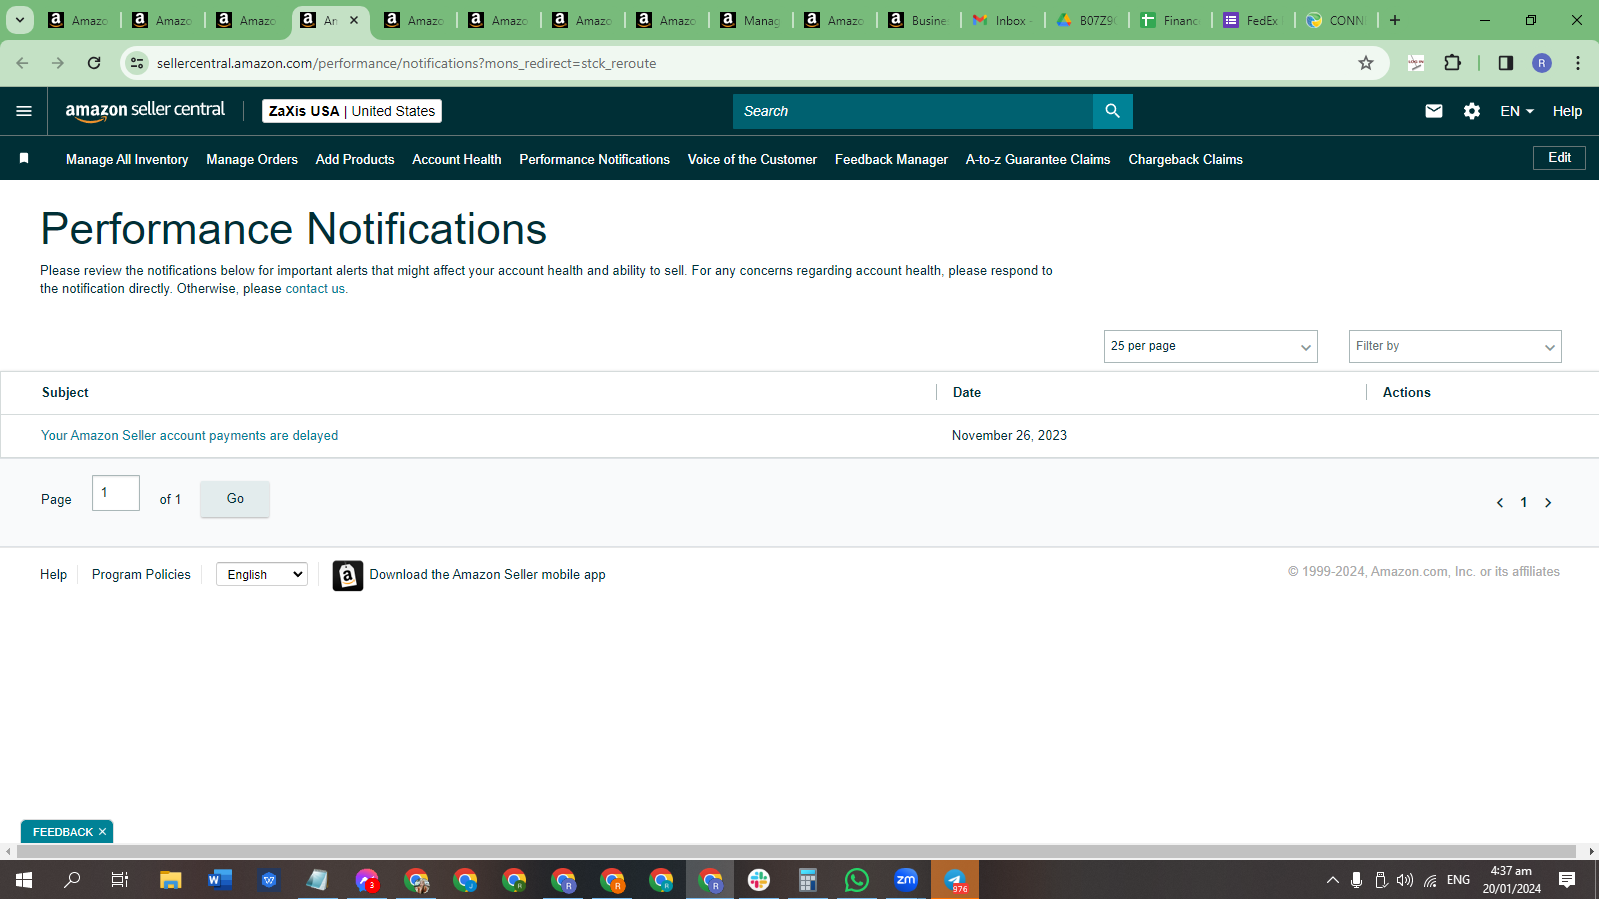Image resolution: width=1599 pixels, height=899 pixels.
Task: Click Download the Amazon Seller mobile app
Action: 487,575
